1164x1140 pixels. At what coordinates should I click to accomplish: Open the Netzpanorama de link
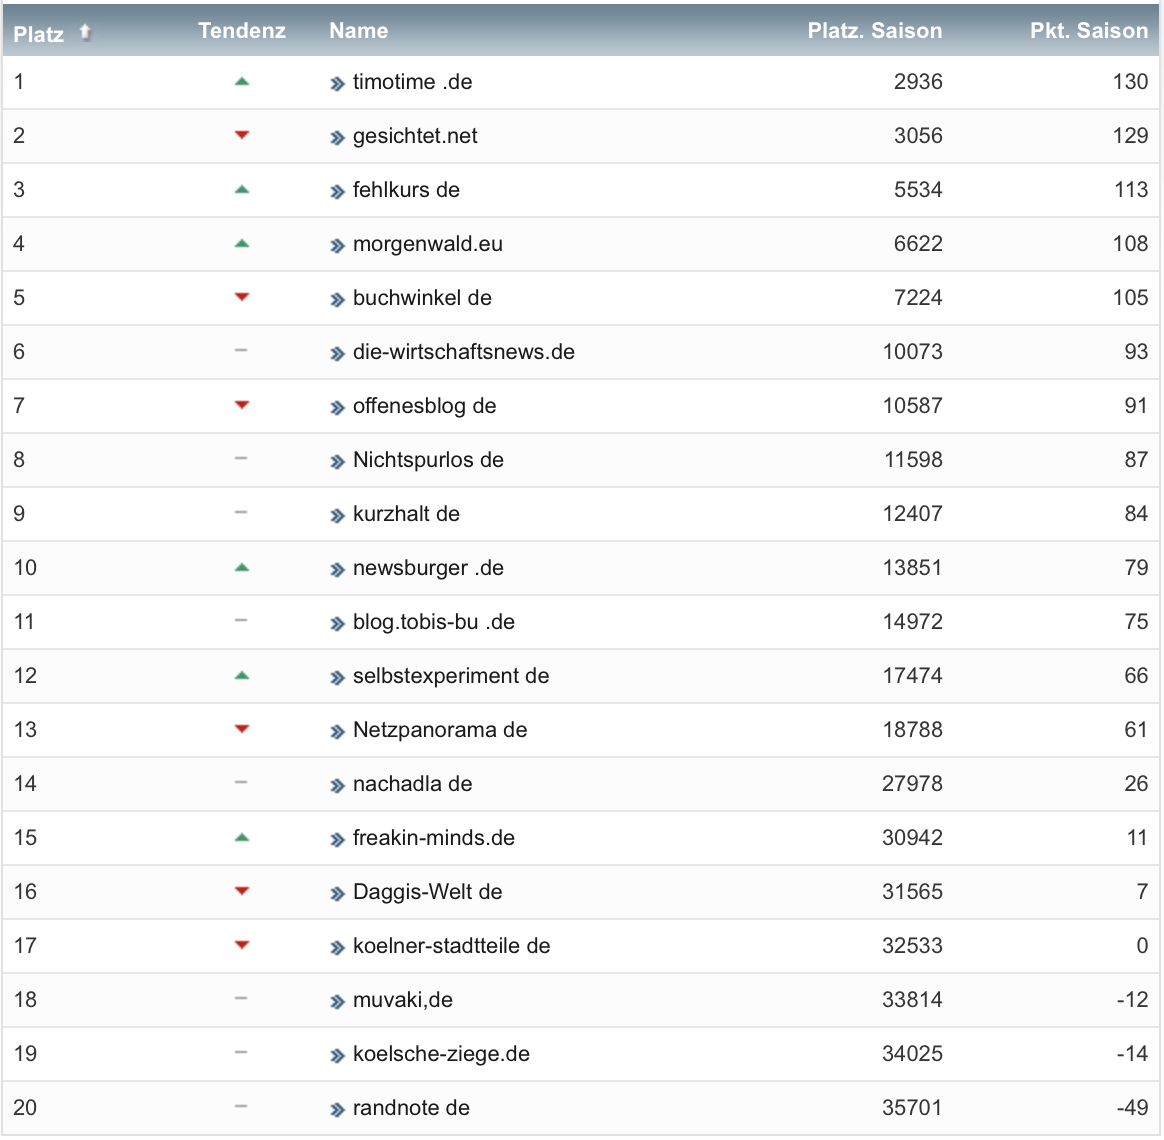click(x=440, y=730)
